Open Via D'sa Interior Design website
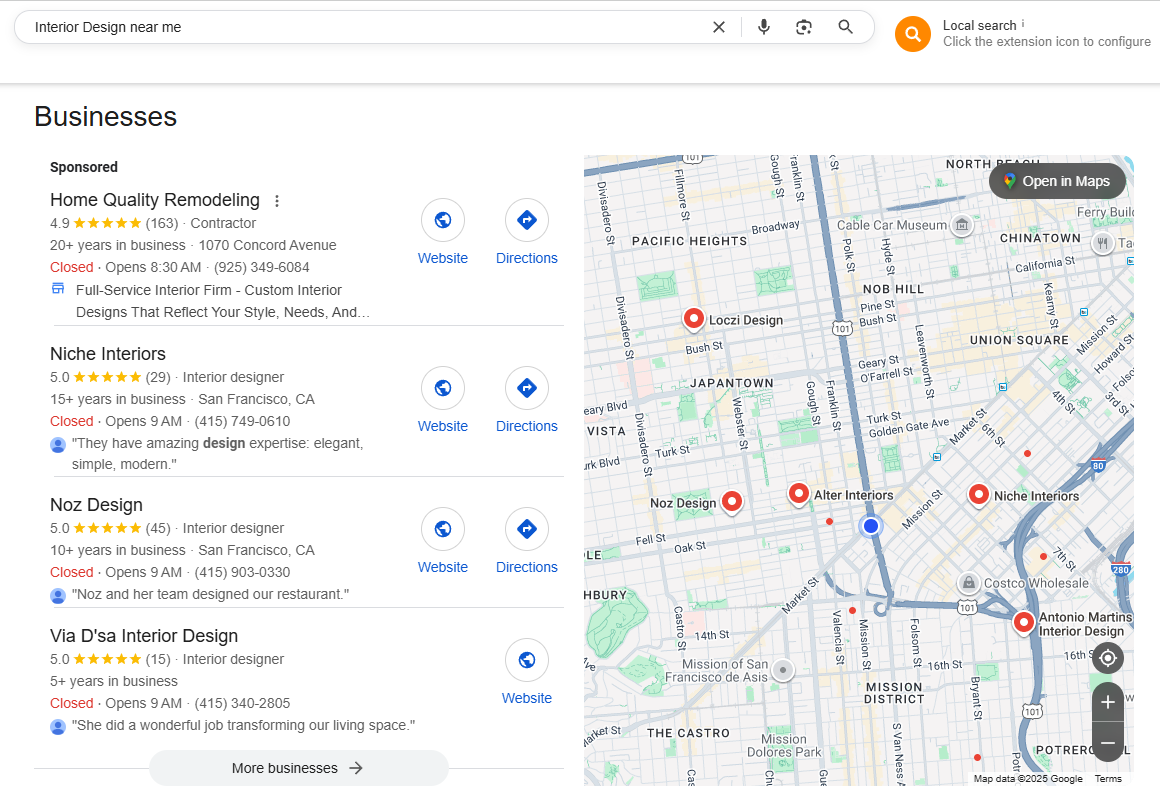 pos(527,672)
